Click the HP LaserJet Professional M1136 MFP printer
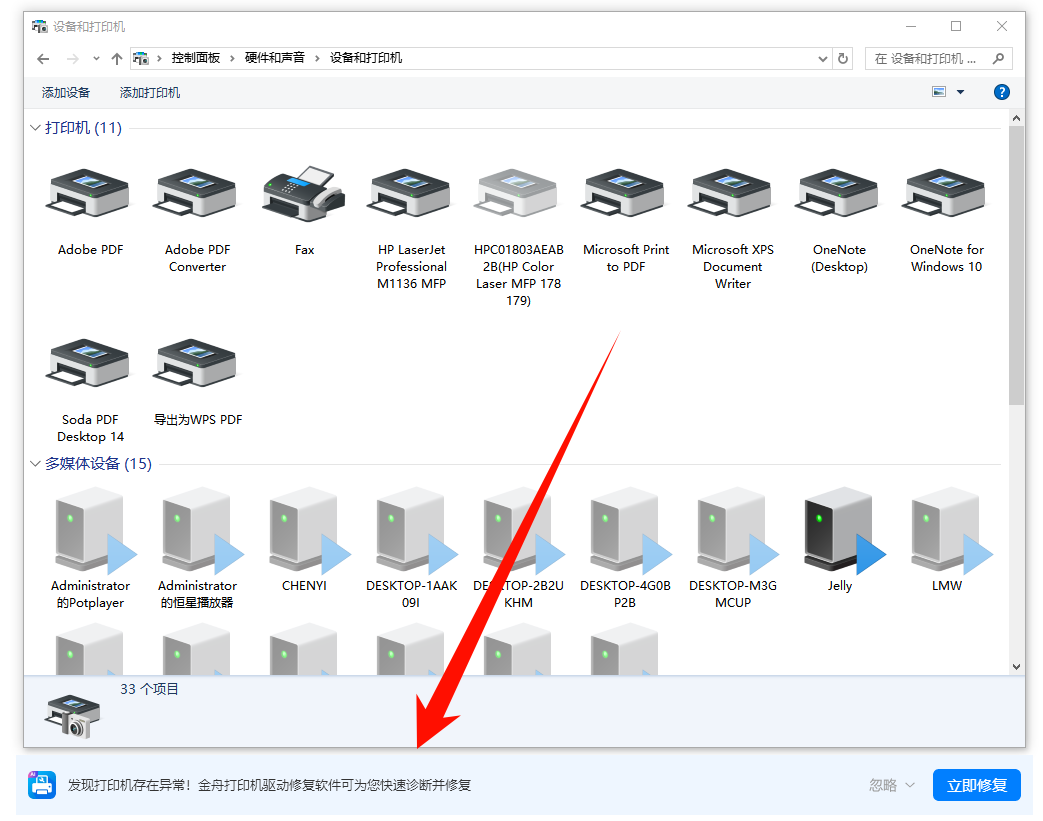Image resolution: width=1043 pixels, height=821 pixels. click(411, 195)
